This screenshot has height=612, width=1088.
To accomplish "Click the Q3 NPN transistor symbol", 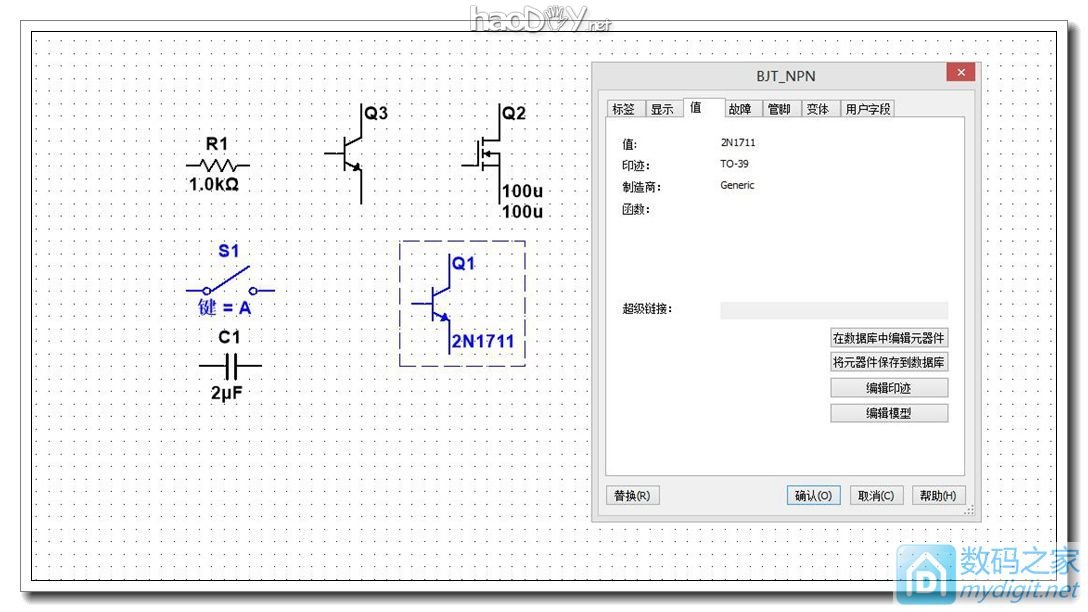I will [x=349, y=154].
